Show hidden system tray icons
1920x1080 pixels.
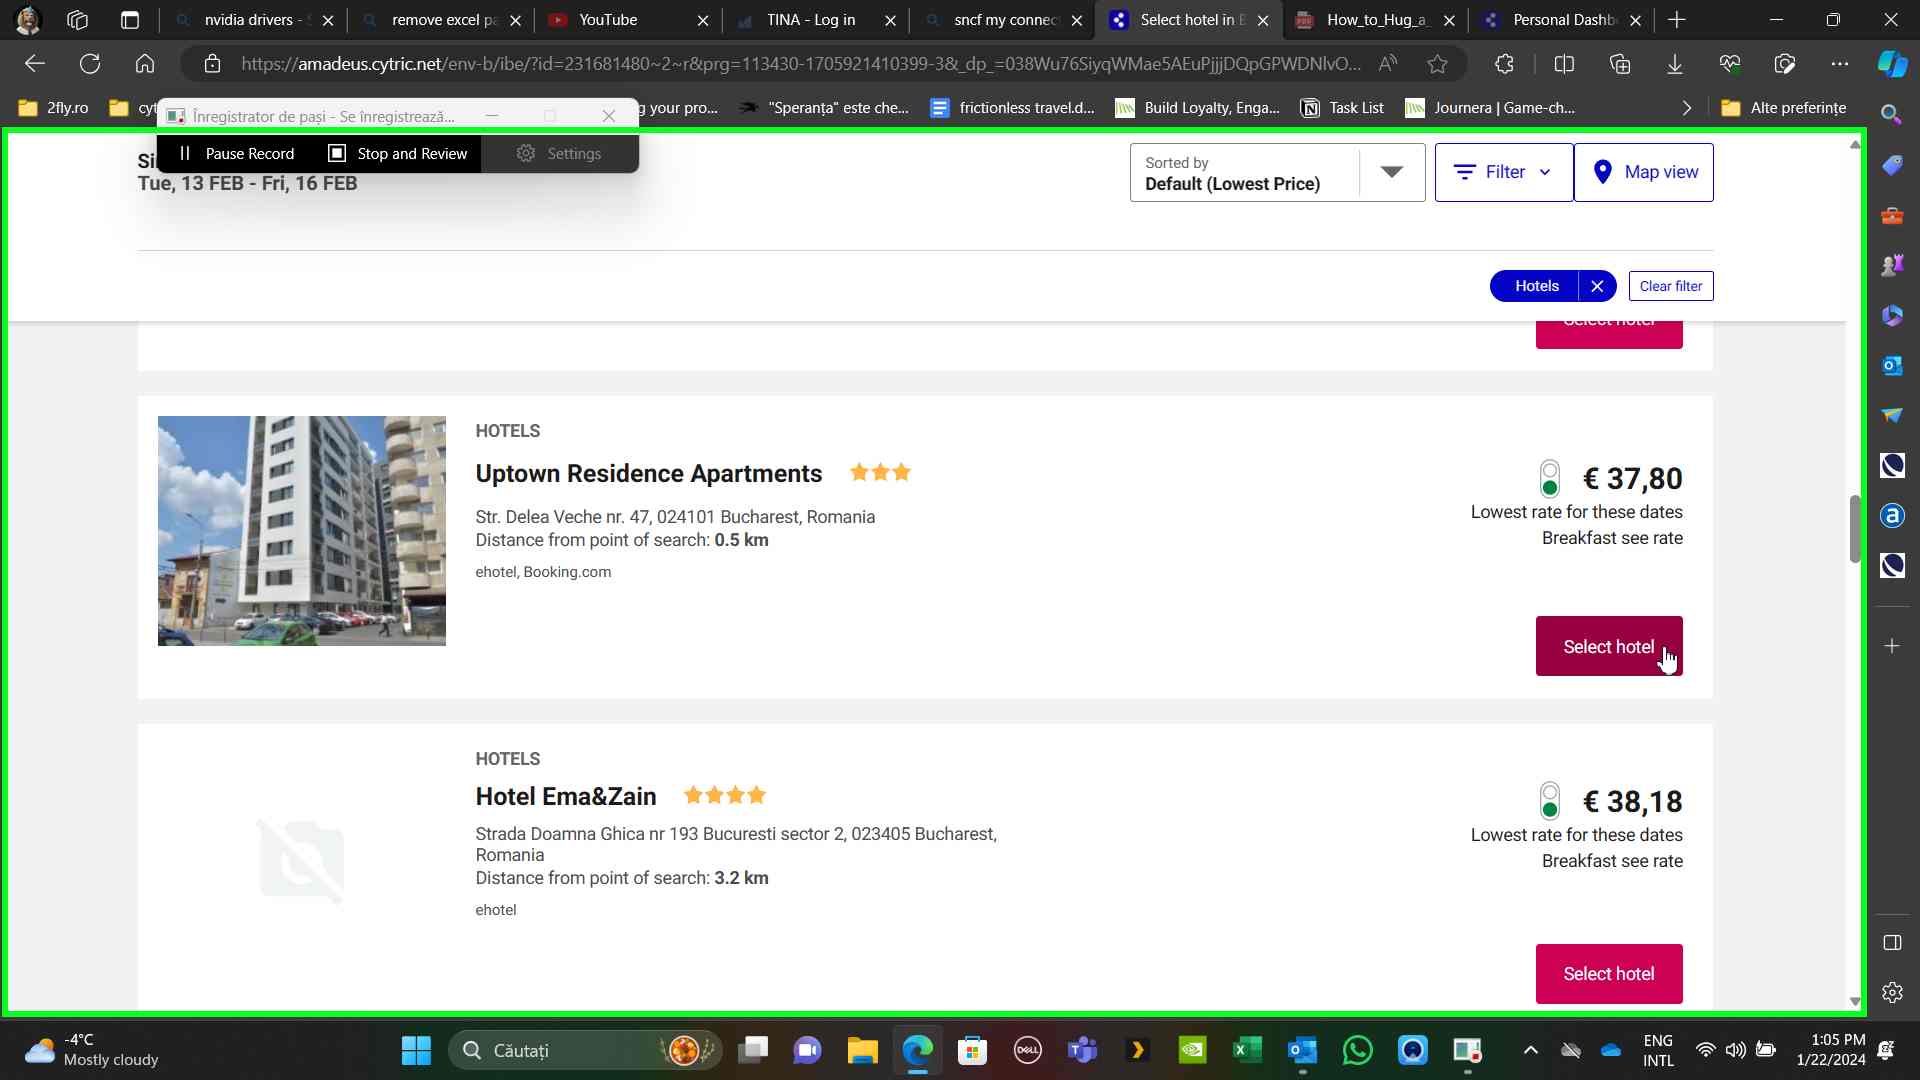(1530, 1050)
